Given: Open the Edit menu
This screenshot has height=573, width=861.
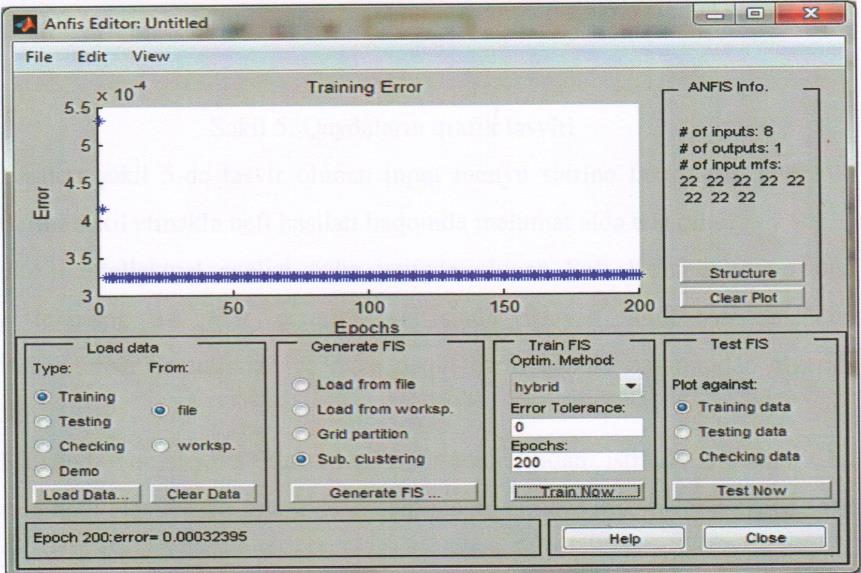Looking at the screenshot, I should tap(92, 57).
